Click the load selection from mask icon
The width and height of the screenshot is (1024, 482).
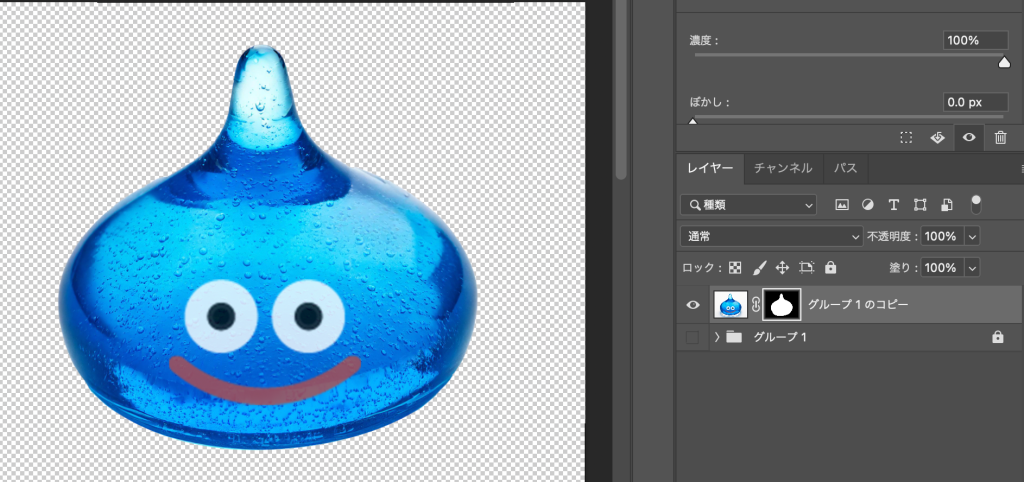(x=906, y=138)
